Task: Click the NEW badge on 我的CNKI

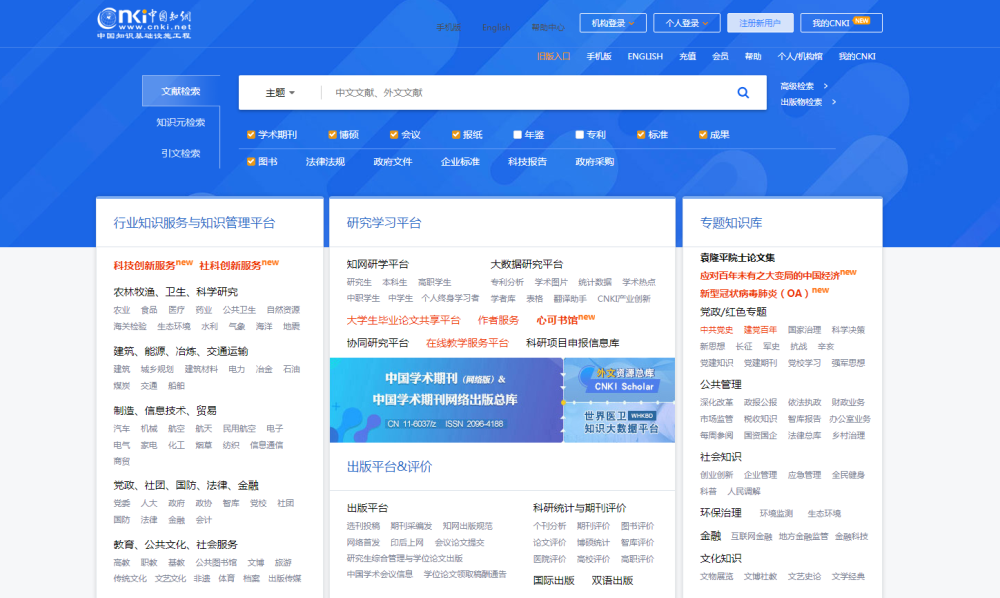Action: [x=862, y=20]
